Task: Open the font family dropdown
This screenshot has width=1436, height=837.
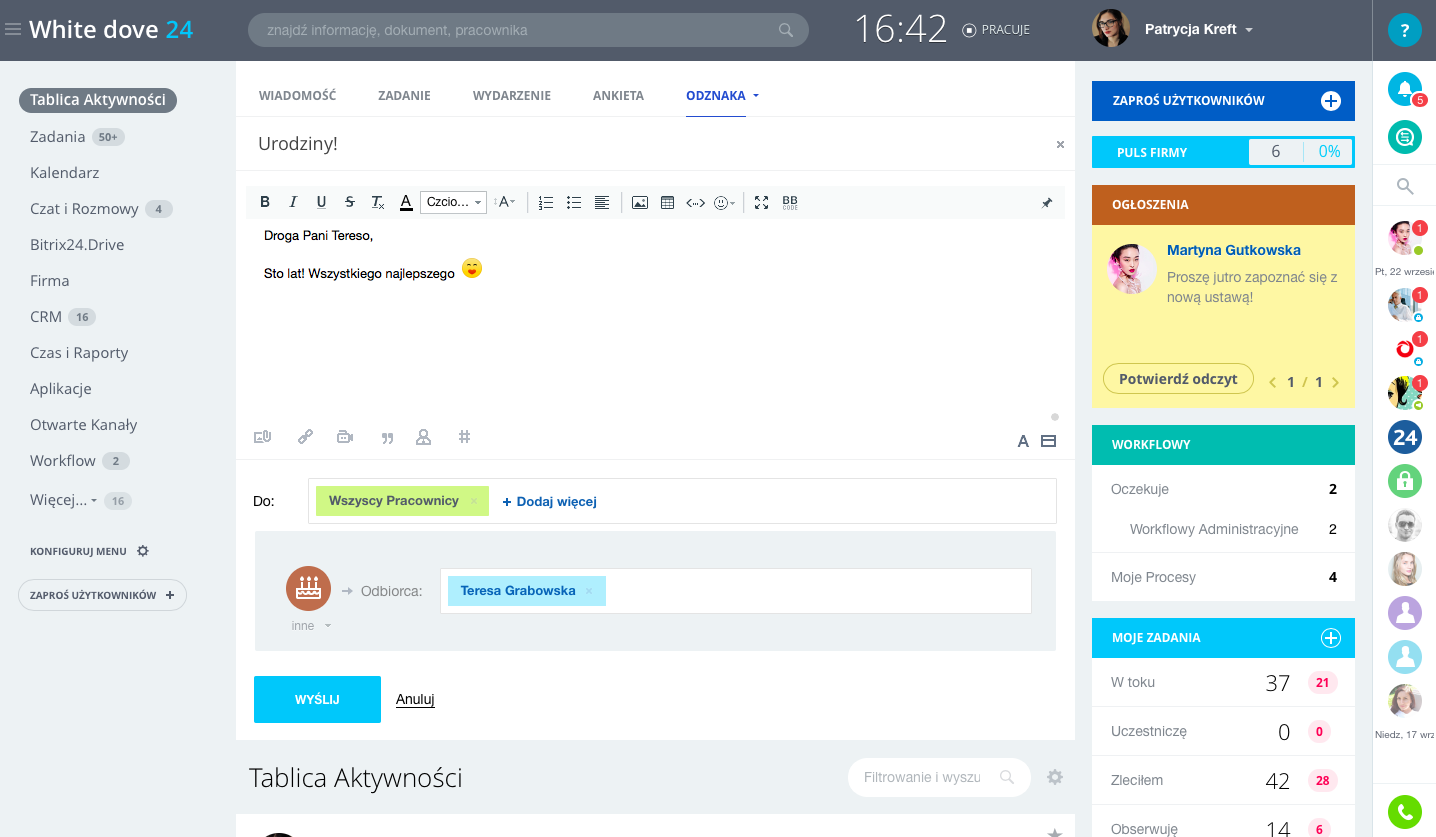Action: pos(453,202)
